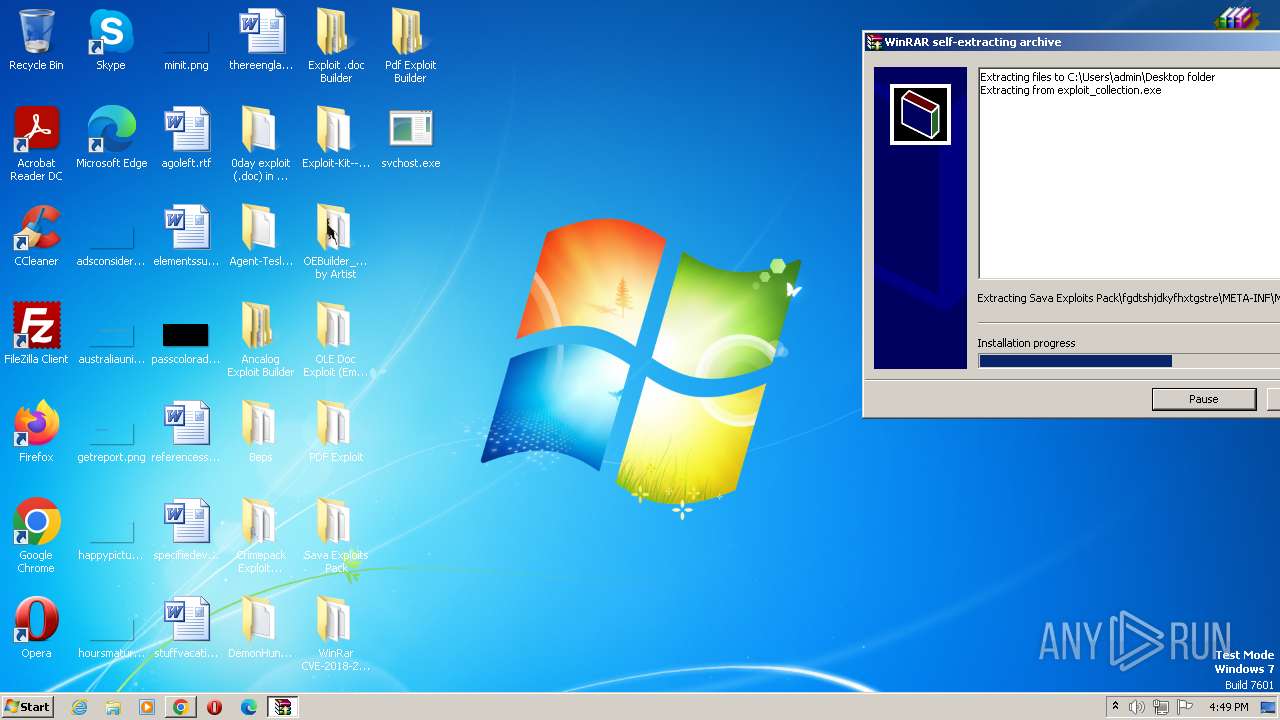This screenshot has height=720, width=1280.
Task: Show hidden tray icons arrow
Action: click(1115, 707)
